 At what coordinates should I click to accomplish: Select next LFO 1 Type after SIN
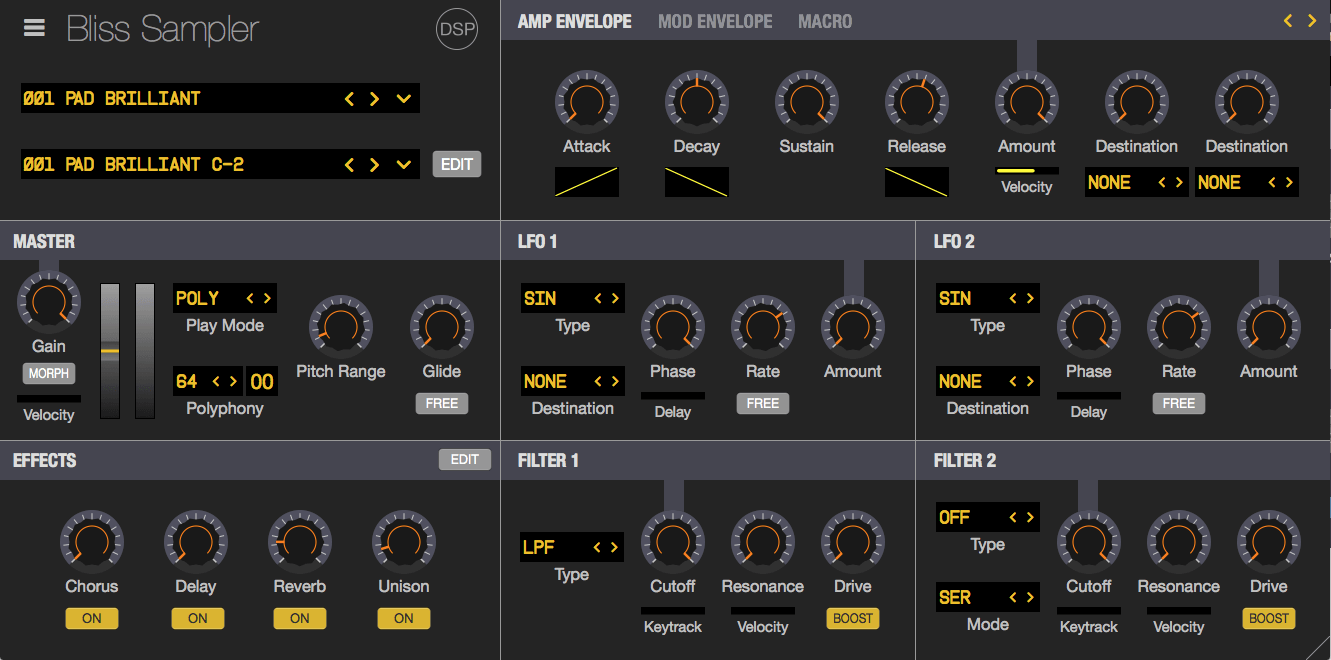(x=615, y=298)
